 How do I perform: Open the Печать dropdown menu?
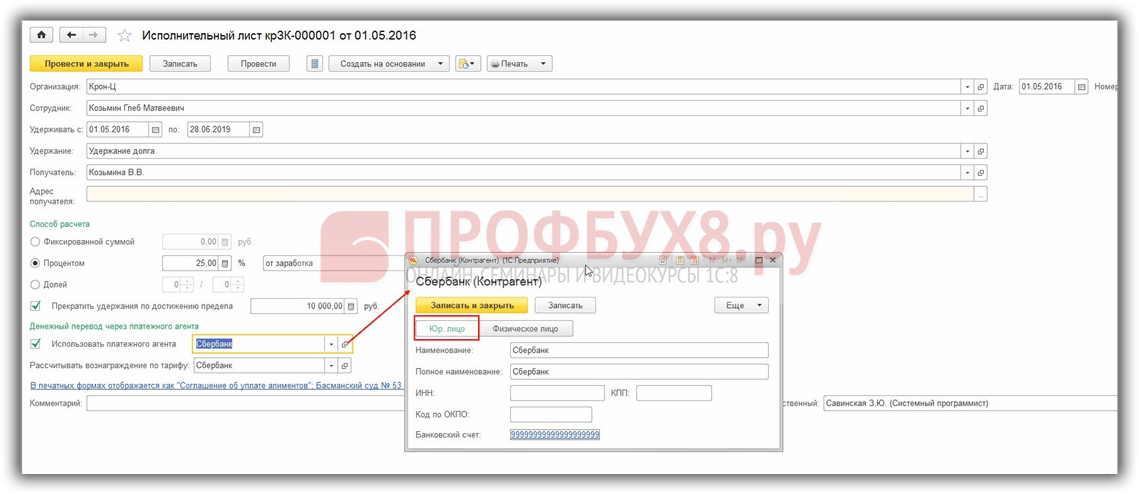519,64
